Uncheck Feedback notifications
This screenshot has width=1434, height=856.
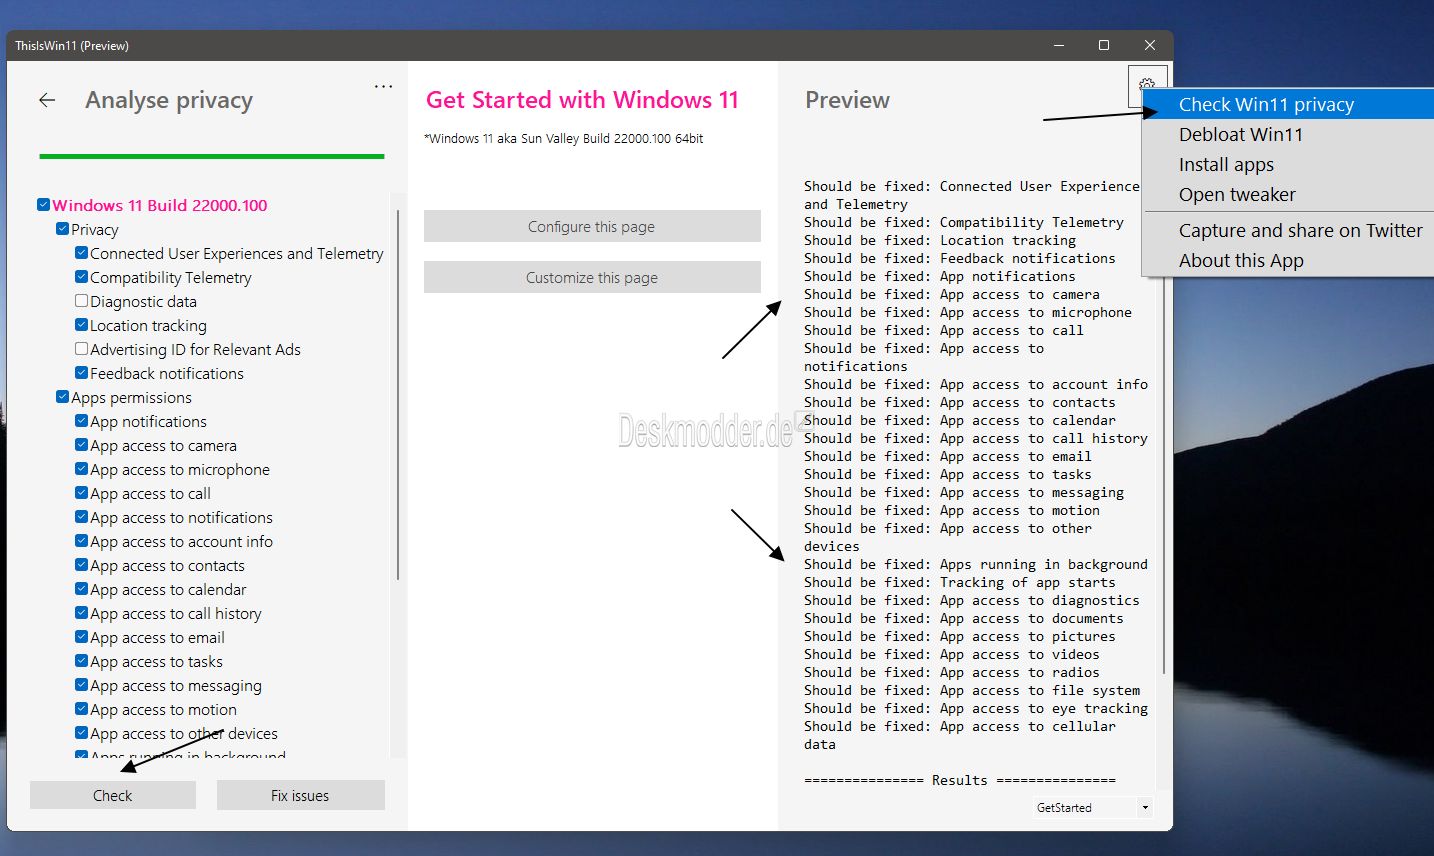82,373
